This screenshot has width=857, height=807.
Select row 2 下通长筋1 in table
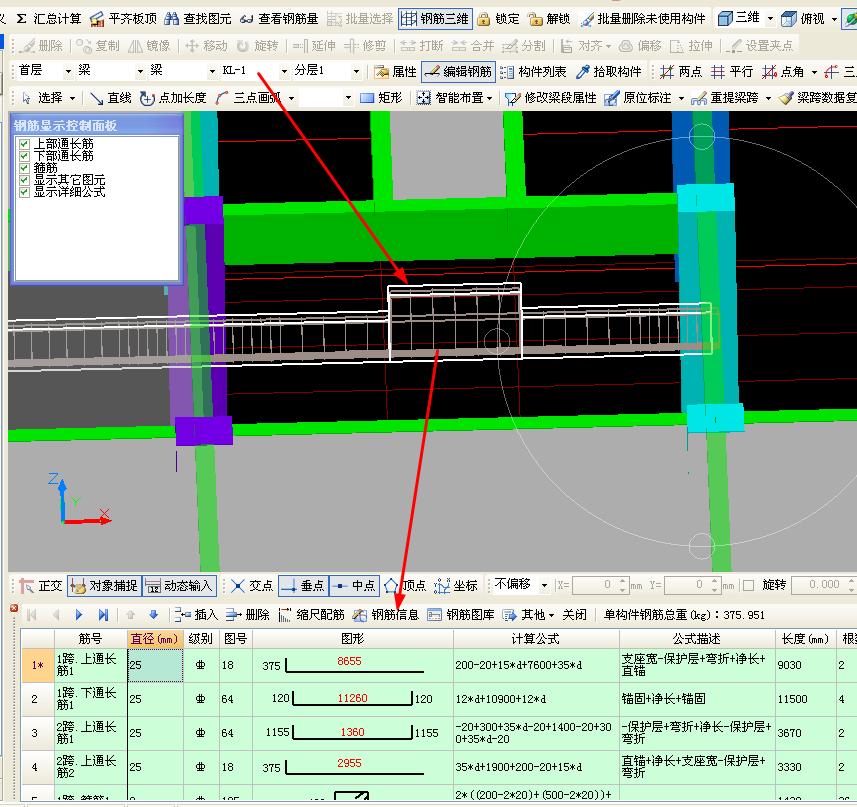(34, 699)
